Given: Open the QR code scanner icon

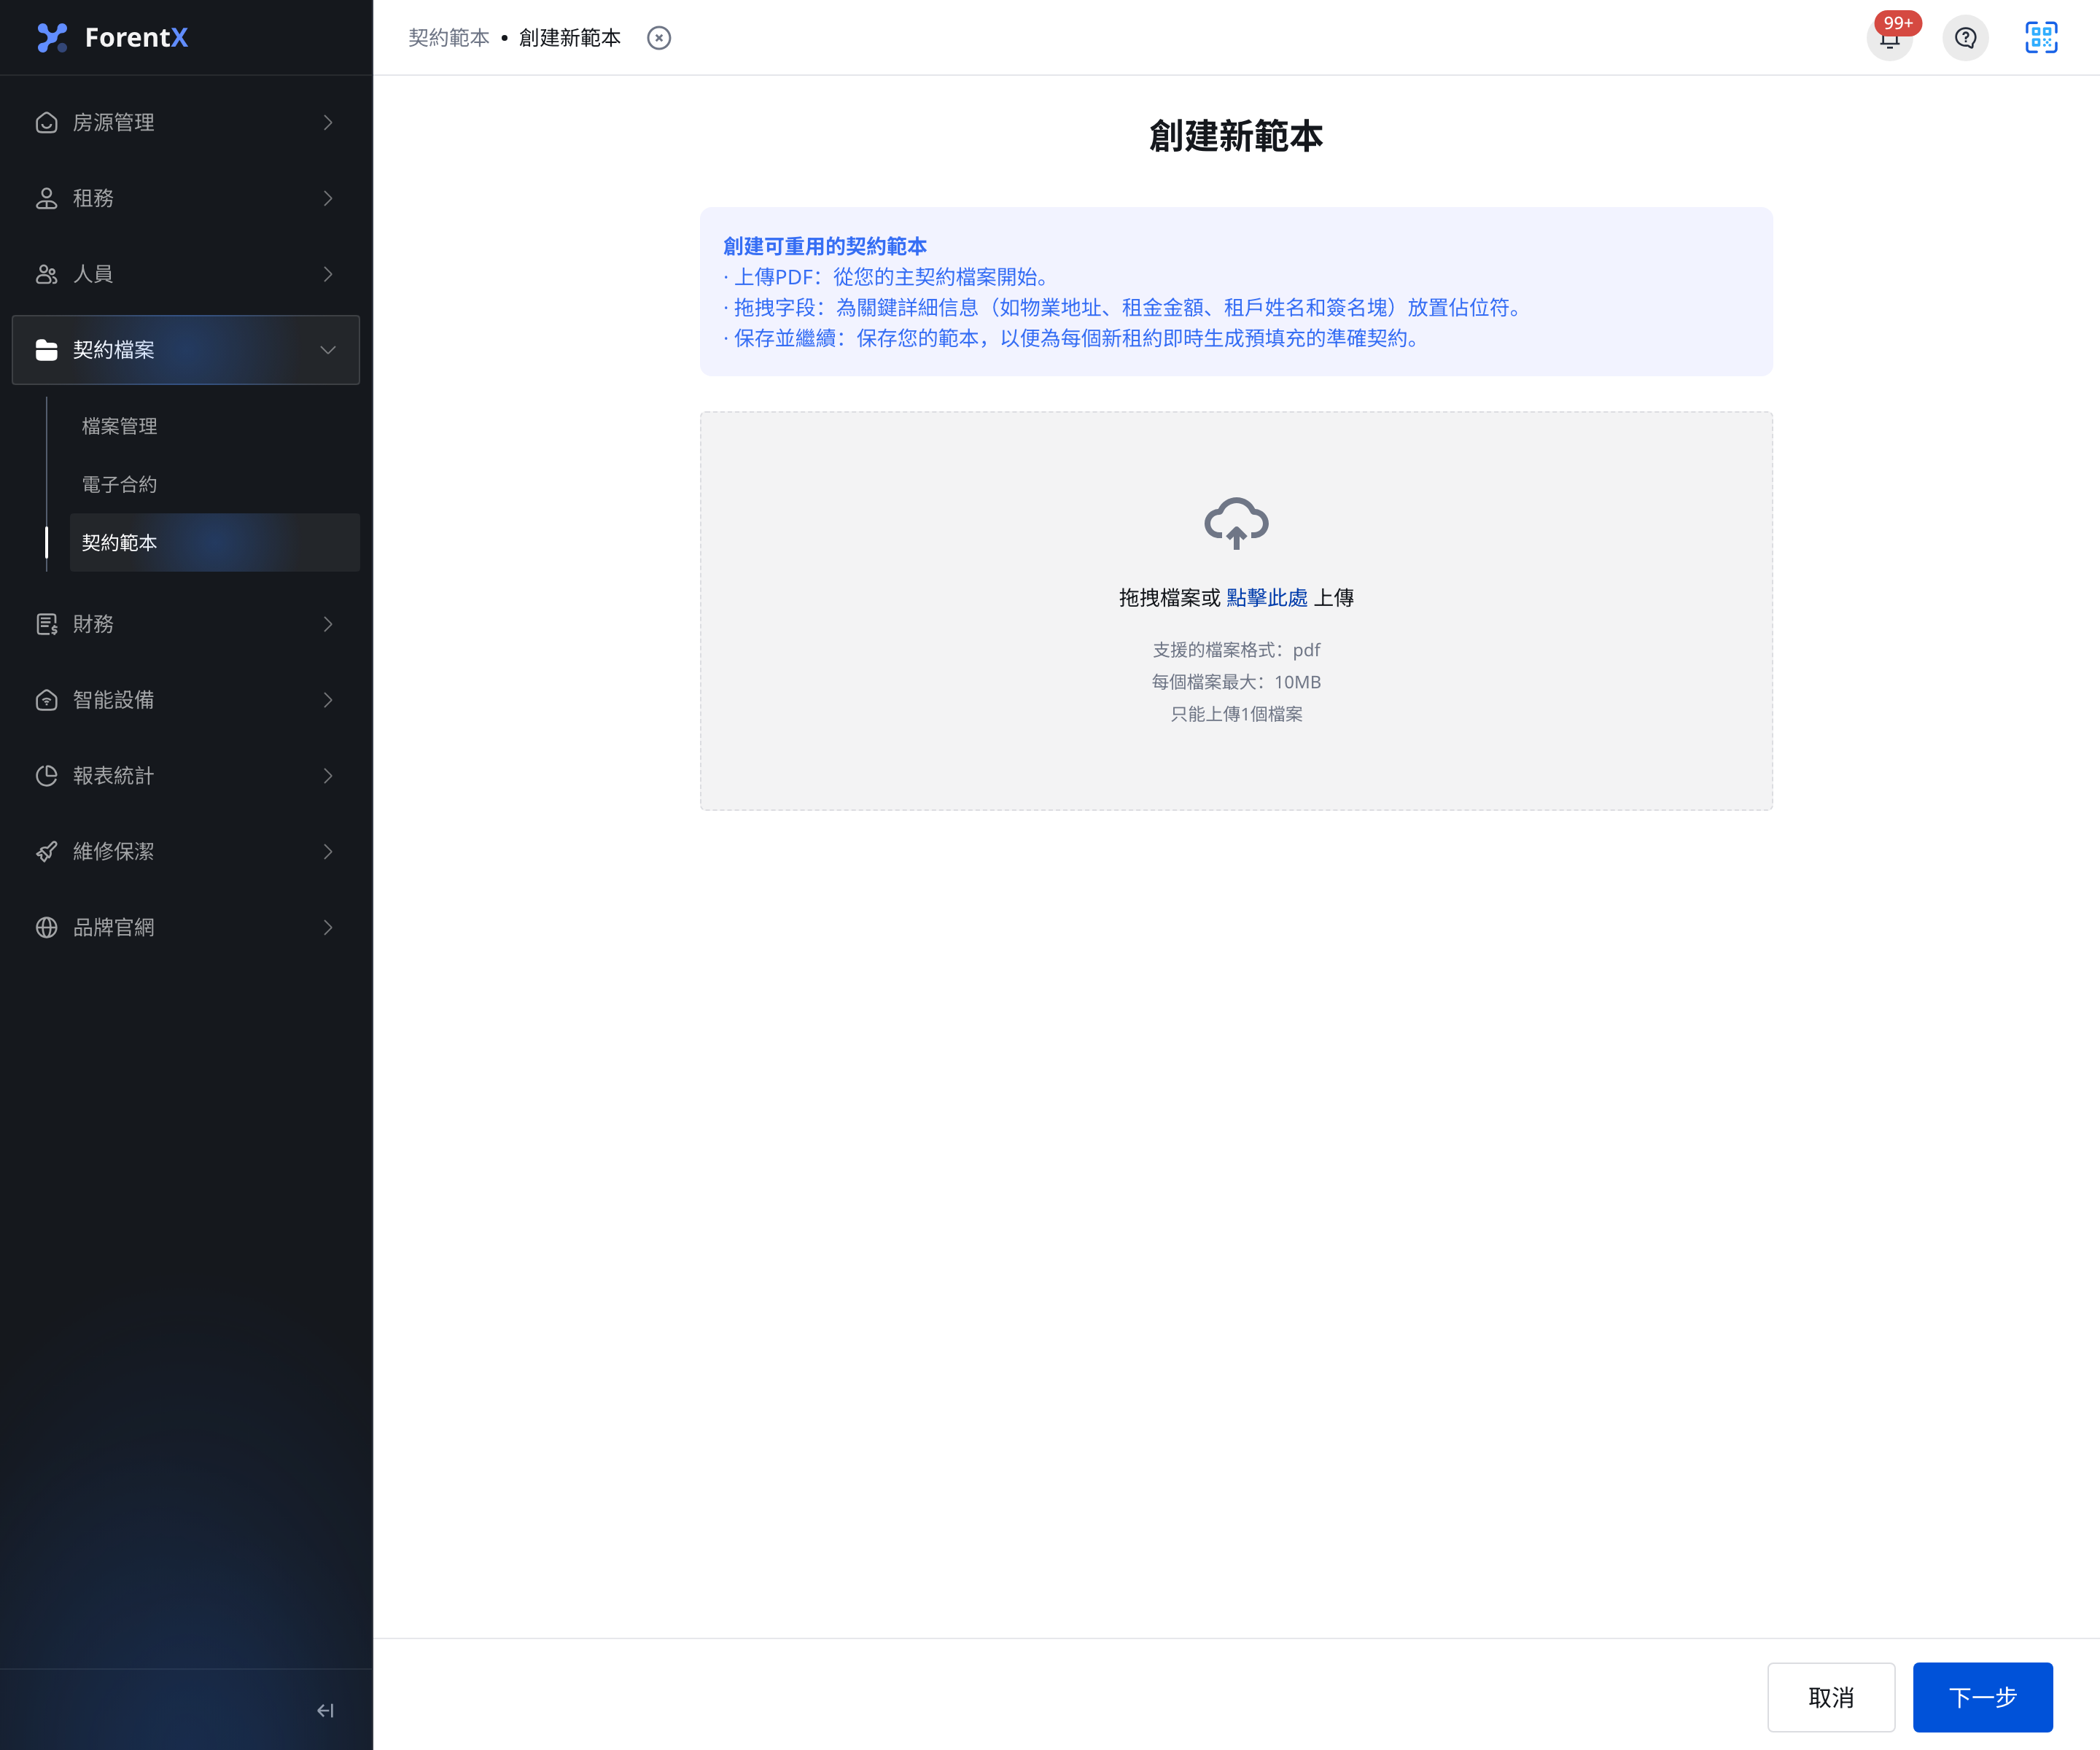Looking at the screenshot, I should [x=2041, y=38].
